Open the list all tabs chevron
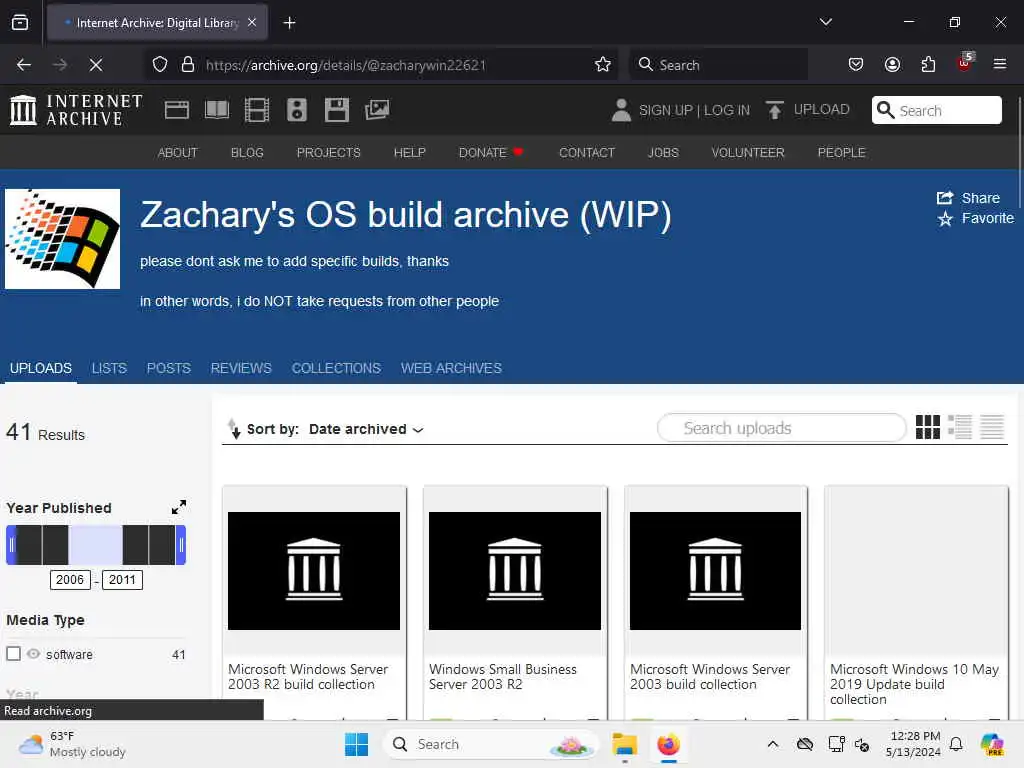The width and height of the screenshot is (1024, 768). (x=825, y=23)
